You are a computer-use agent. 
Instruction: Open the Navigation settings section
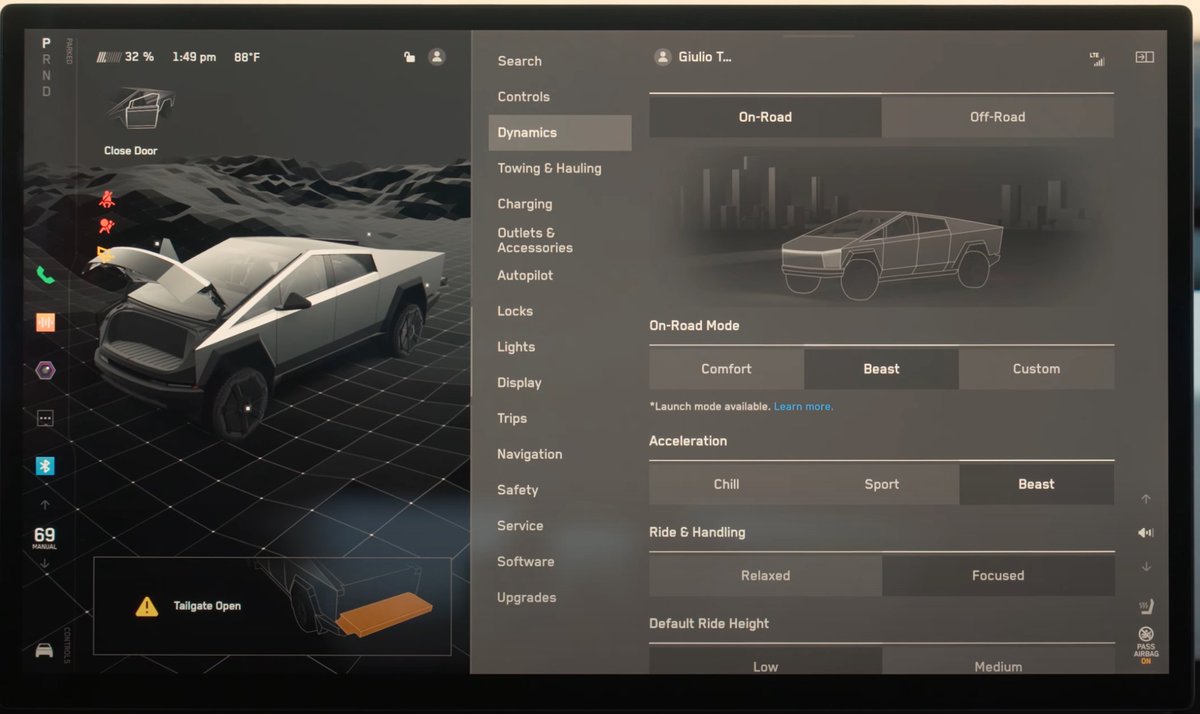pyautogui.click(x=530, y=454)
